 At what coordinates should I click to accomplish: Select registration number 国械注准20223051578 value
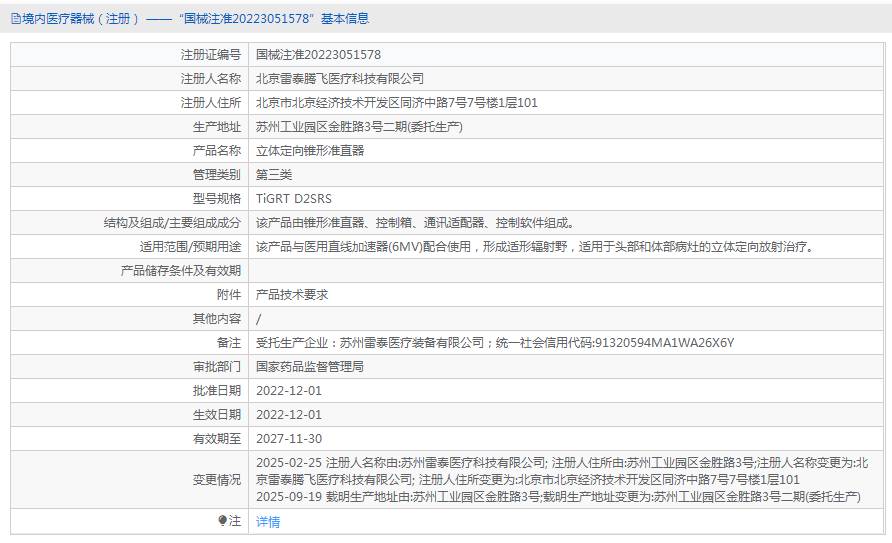319,55
